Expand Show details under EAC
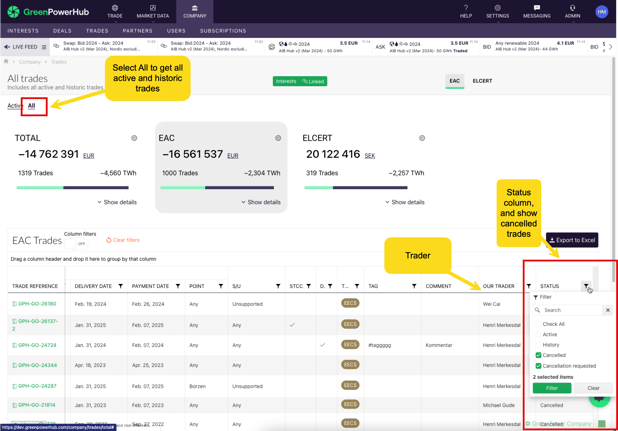The width and height of the screenshot is (618, 431). coord(261,202)
